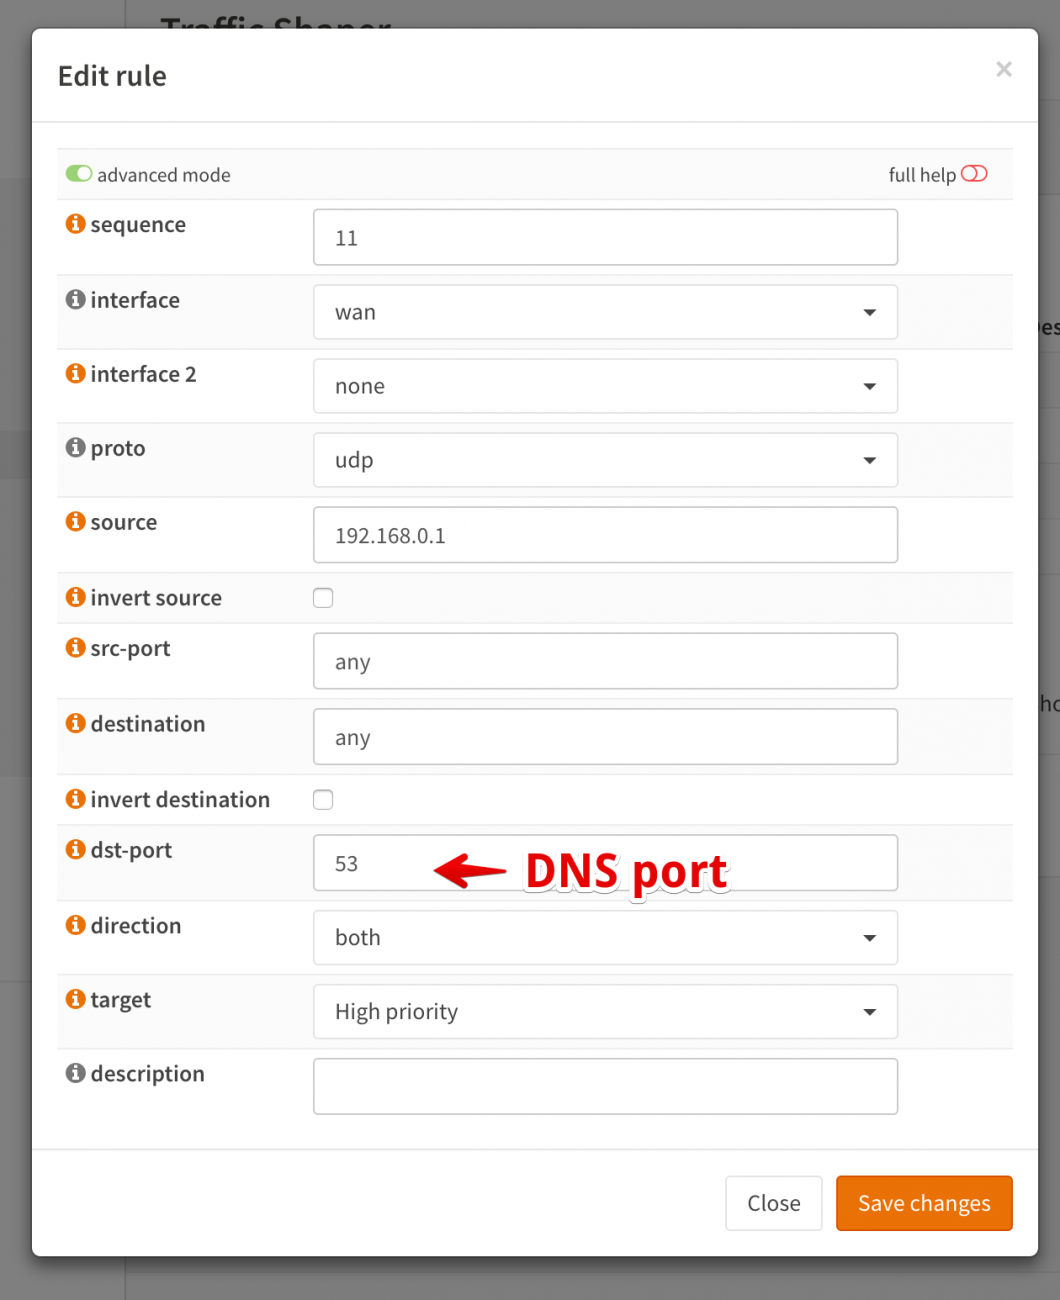Show help via interface 2 info icon
1060x1300 pixels.
[x=75, y=373]
